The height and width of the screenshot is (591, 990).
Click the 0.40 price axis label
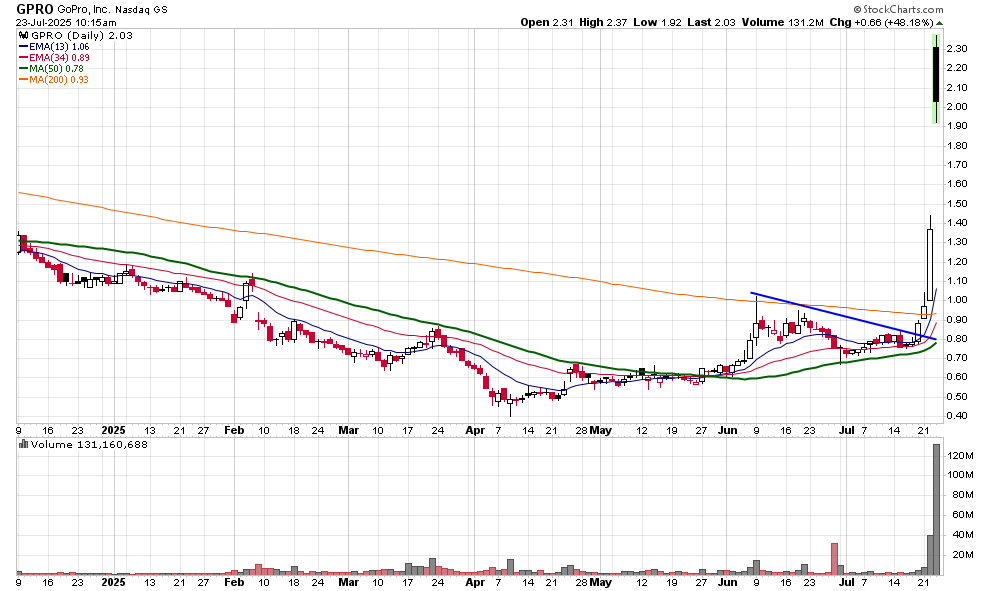tap(957, 415)
